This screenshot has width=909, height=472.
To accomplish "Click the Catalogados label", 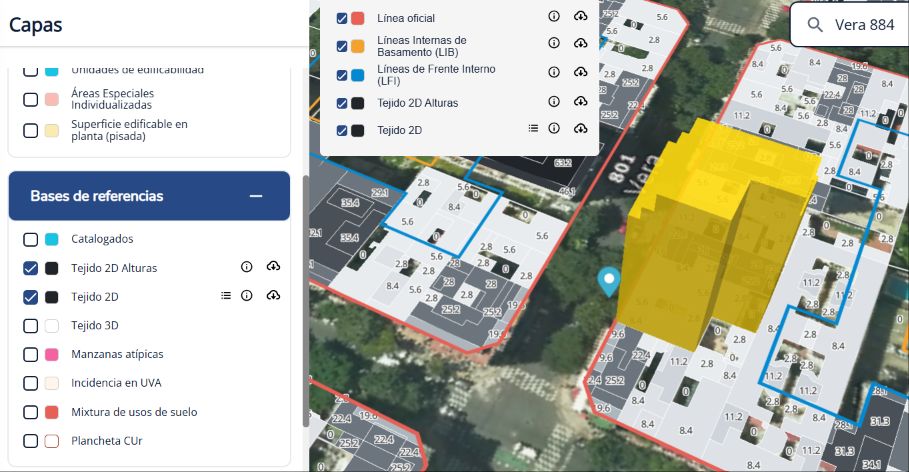I will pyautogui.click(x=102, y=239).
